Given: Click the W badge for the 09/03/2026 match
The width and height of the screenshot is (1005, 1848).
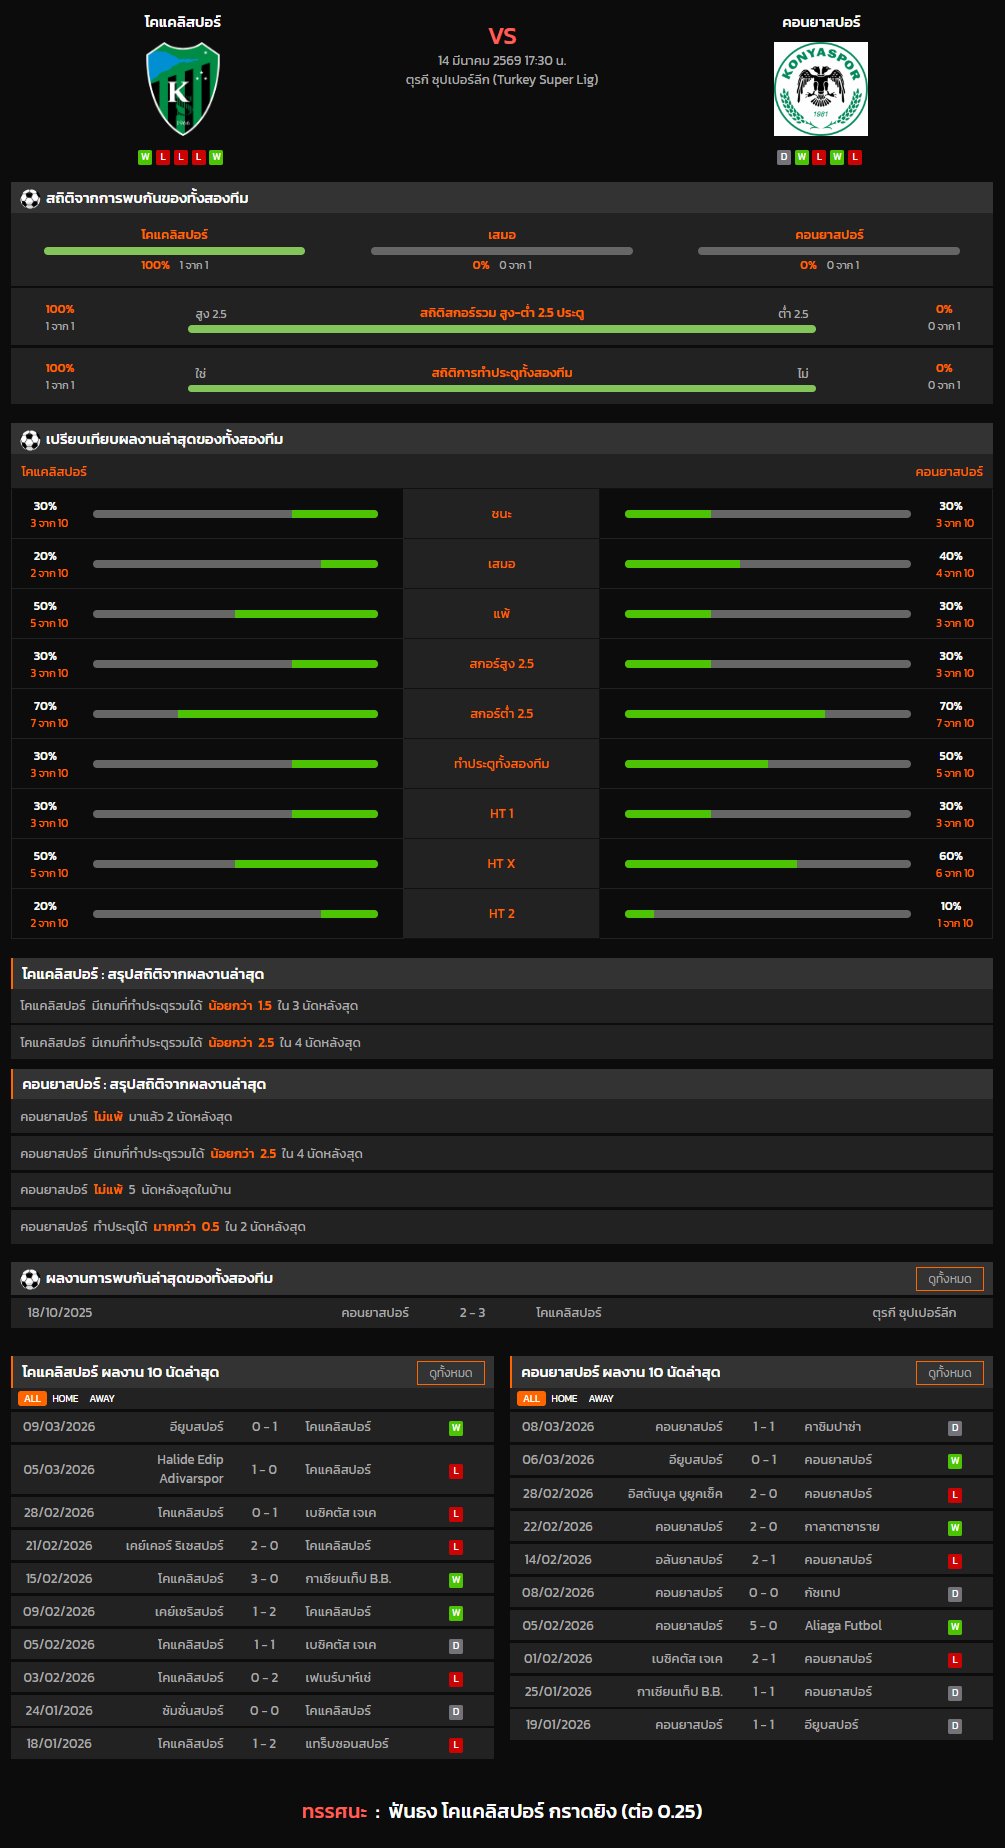Looking at the screenshot, I should pos(456,1428).
